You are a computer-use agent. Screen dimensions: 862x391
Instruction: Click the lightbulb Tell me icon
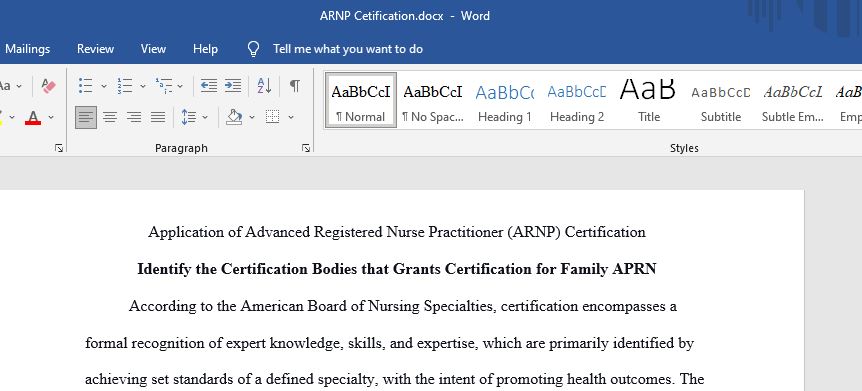point(253,49)
